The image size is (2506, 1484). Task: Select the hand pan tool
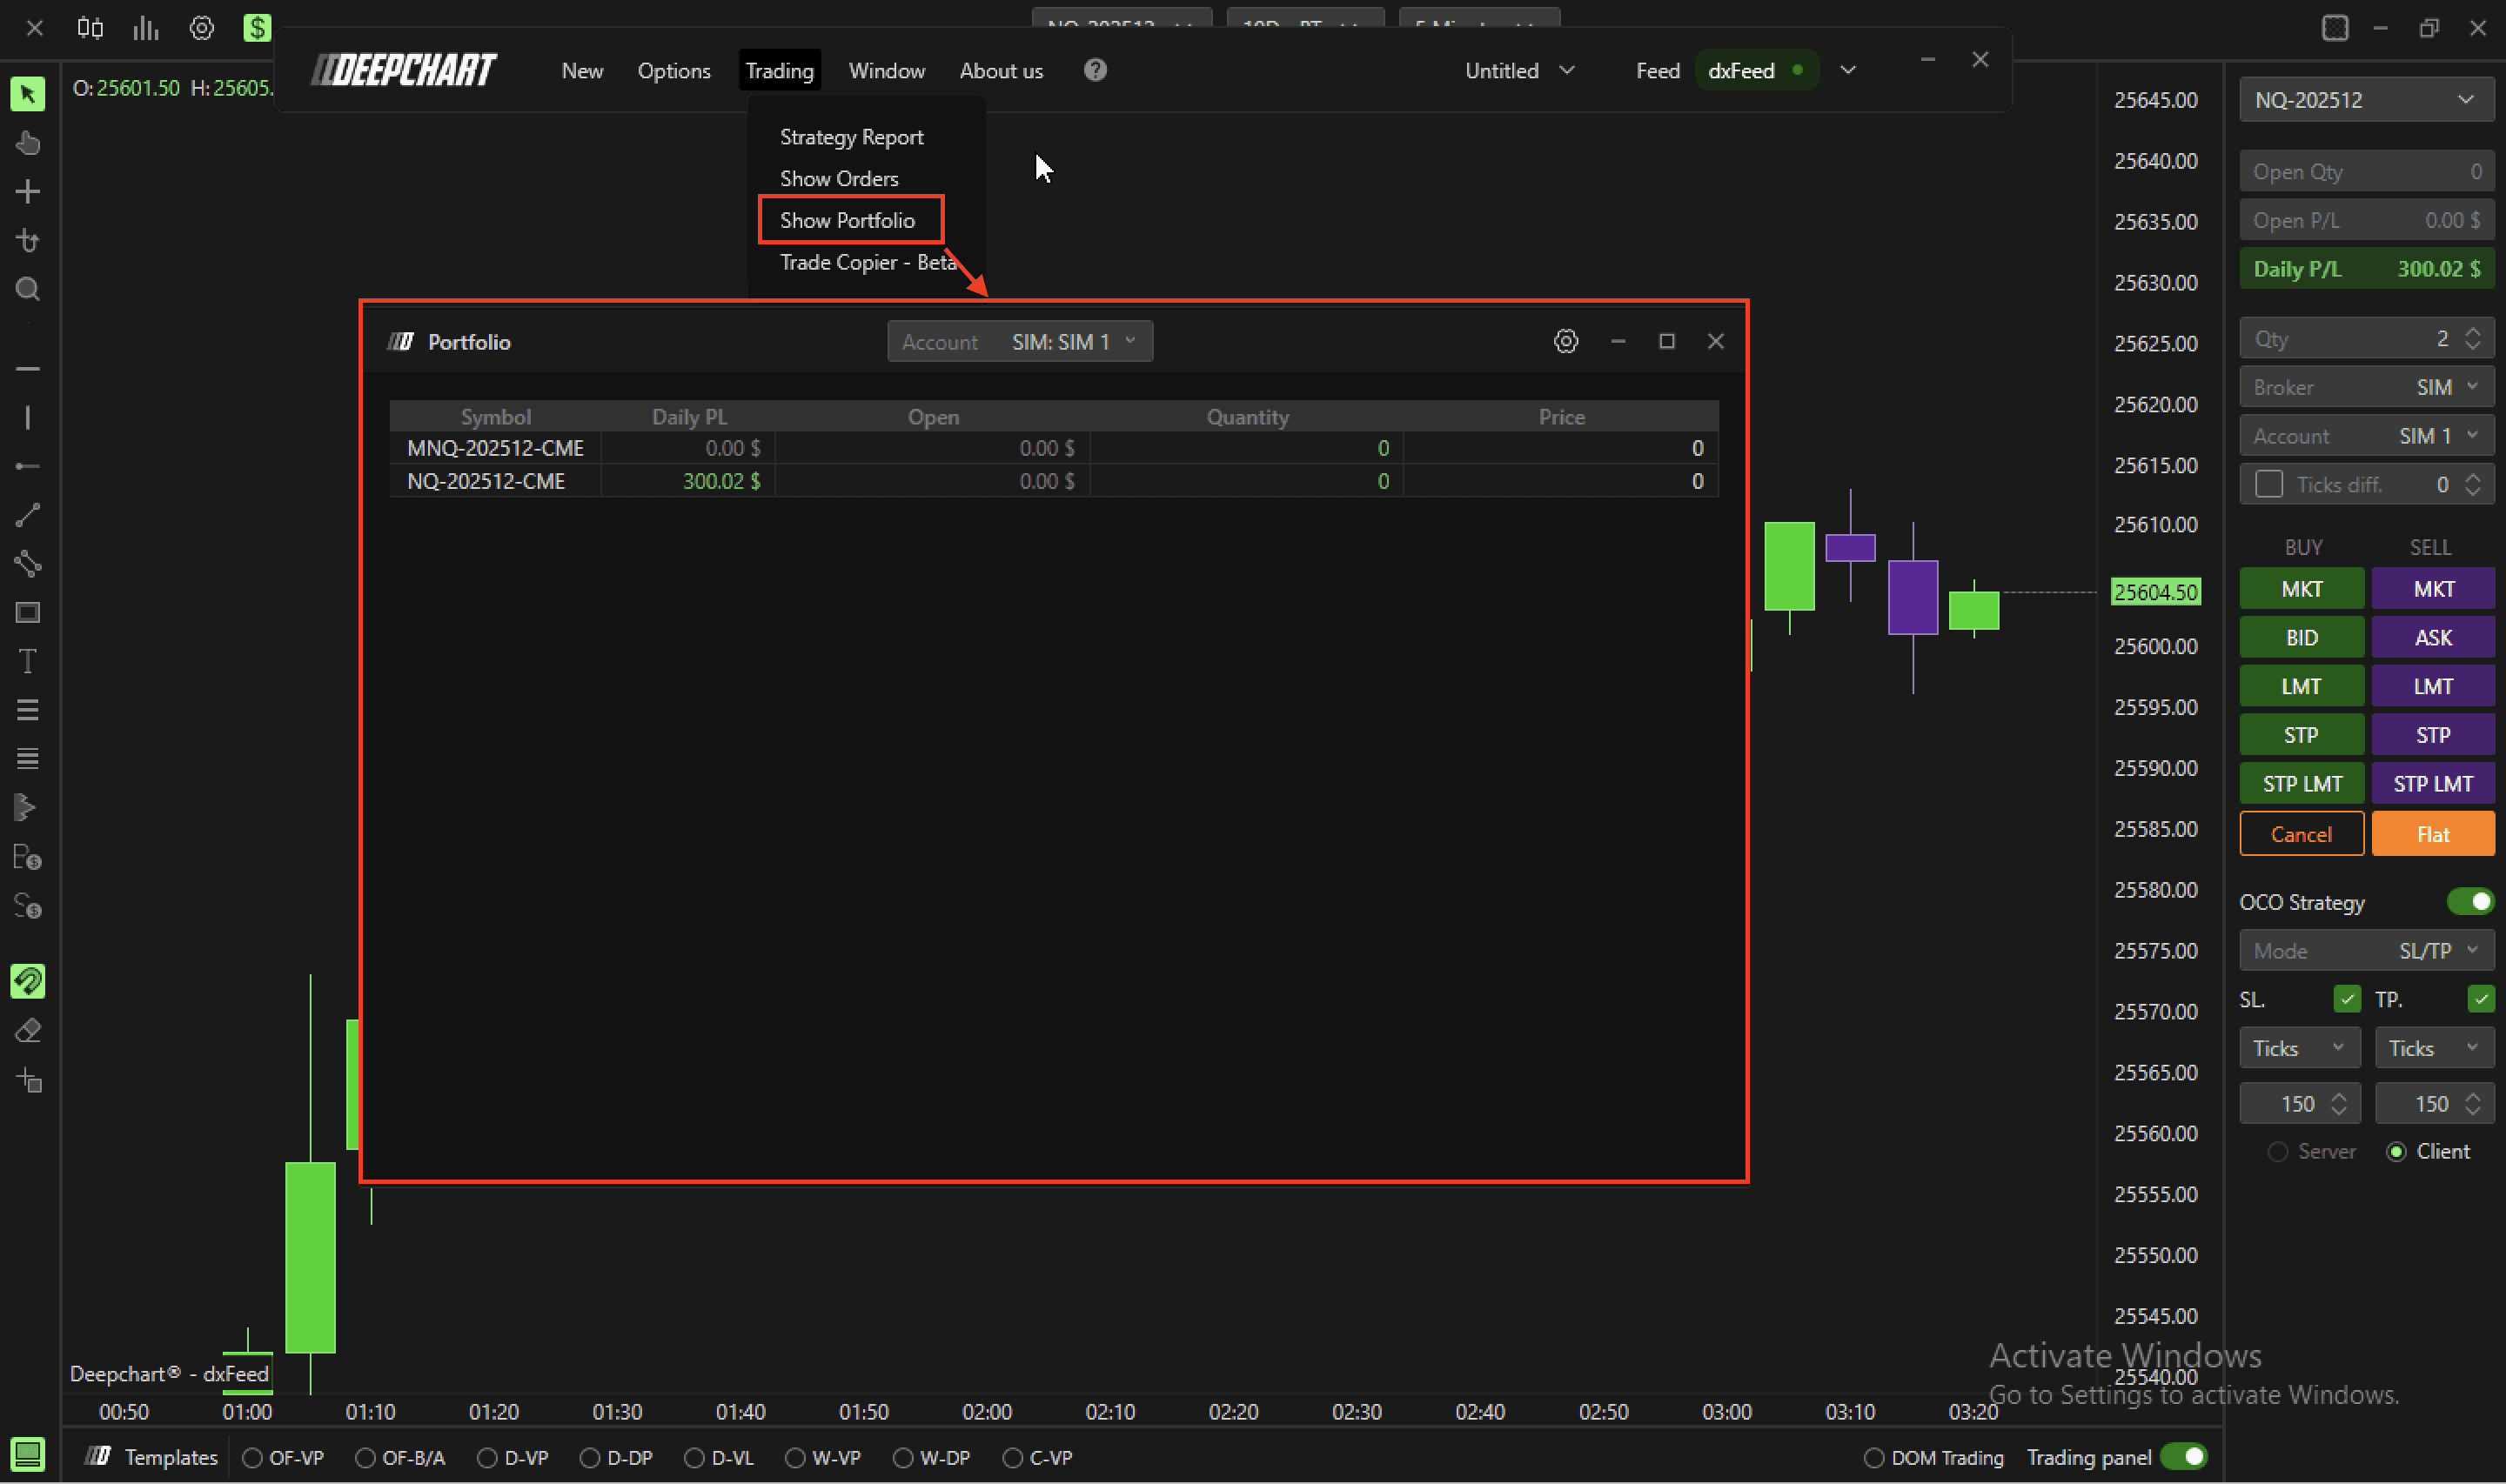point(28,143)
